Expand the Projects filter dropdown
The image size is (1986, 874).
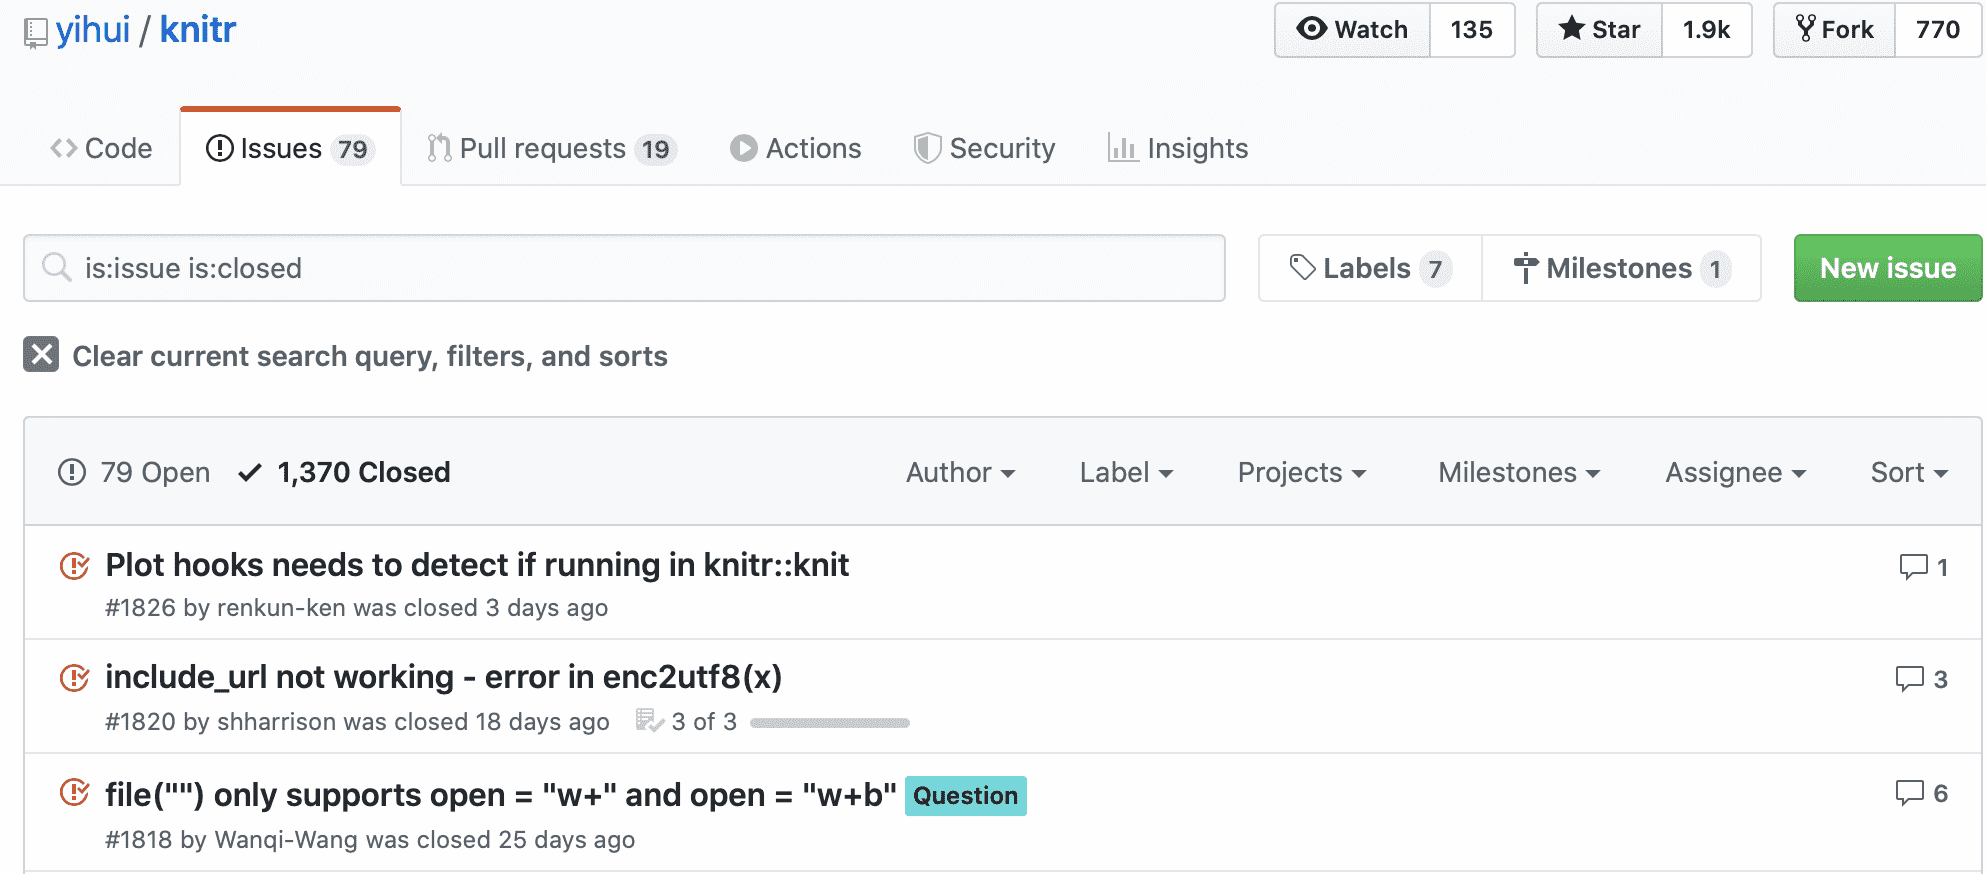click(1302, 472)
